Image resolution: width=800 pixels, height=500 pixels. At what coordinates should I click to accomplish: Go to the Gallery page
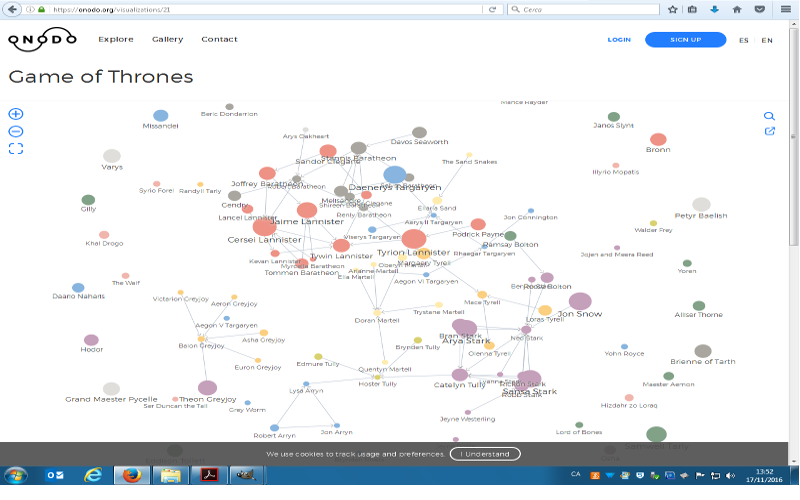click(x=167, y=40)
